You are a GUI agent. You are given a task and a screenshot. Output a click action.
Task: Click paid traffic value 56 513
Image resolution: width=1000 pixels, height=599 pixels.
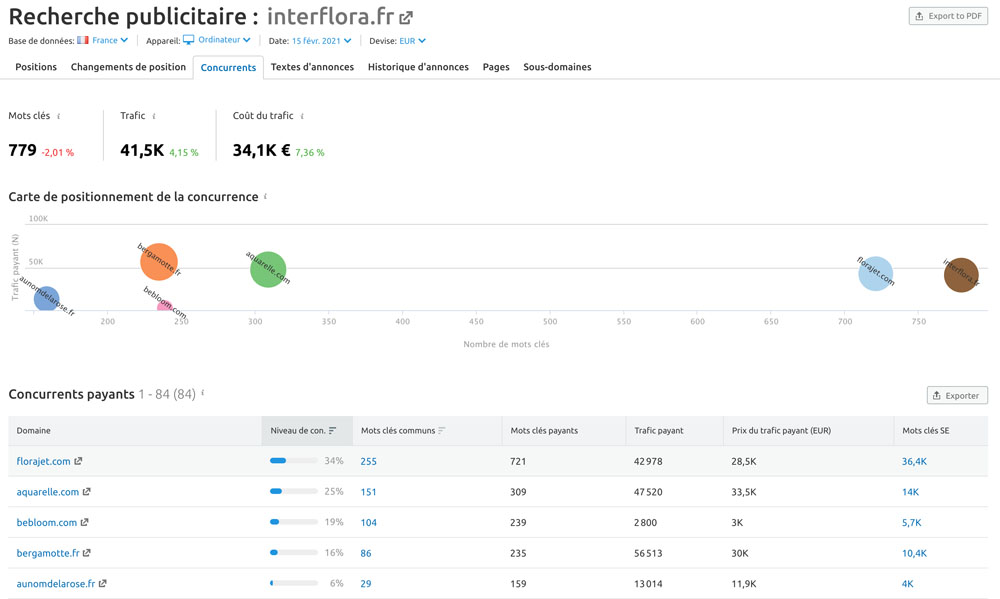(648, 553)
